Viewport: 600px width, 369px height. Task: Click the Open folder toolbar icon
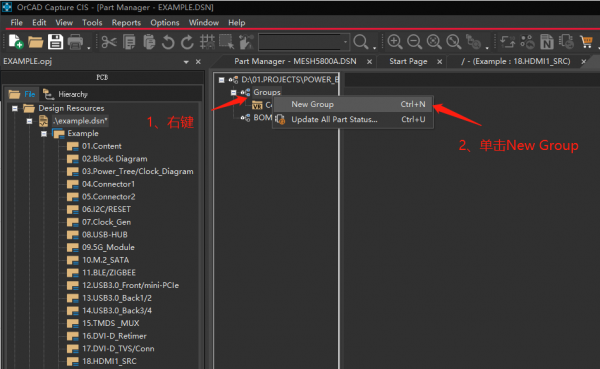click(36, 42)
